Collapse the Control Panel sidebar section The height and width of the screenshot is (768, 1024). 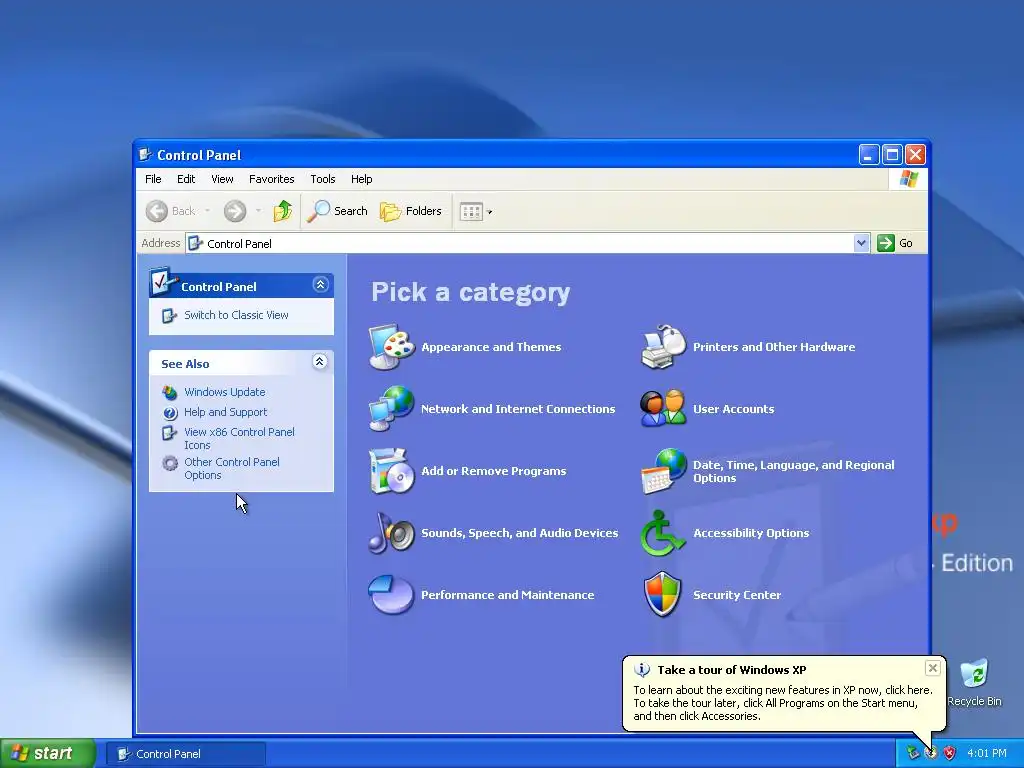click(x=320, y=285)
